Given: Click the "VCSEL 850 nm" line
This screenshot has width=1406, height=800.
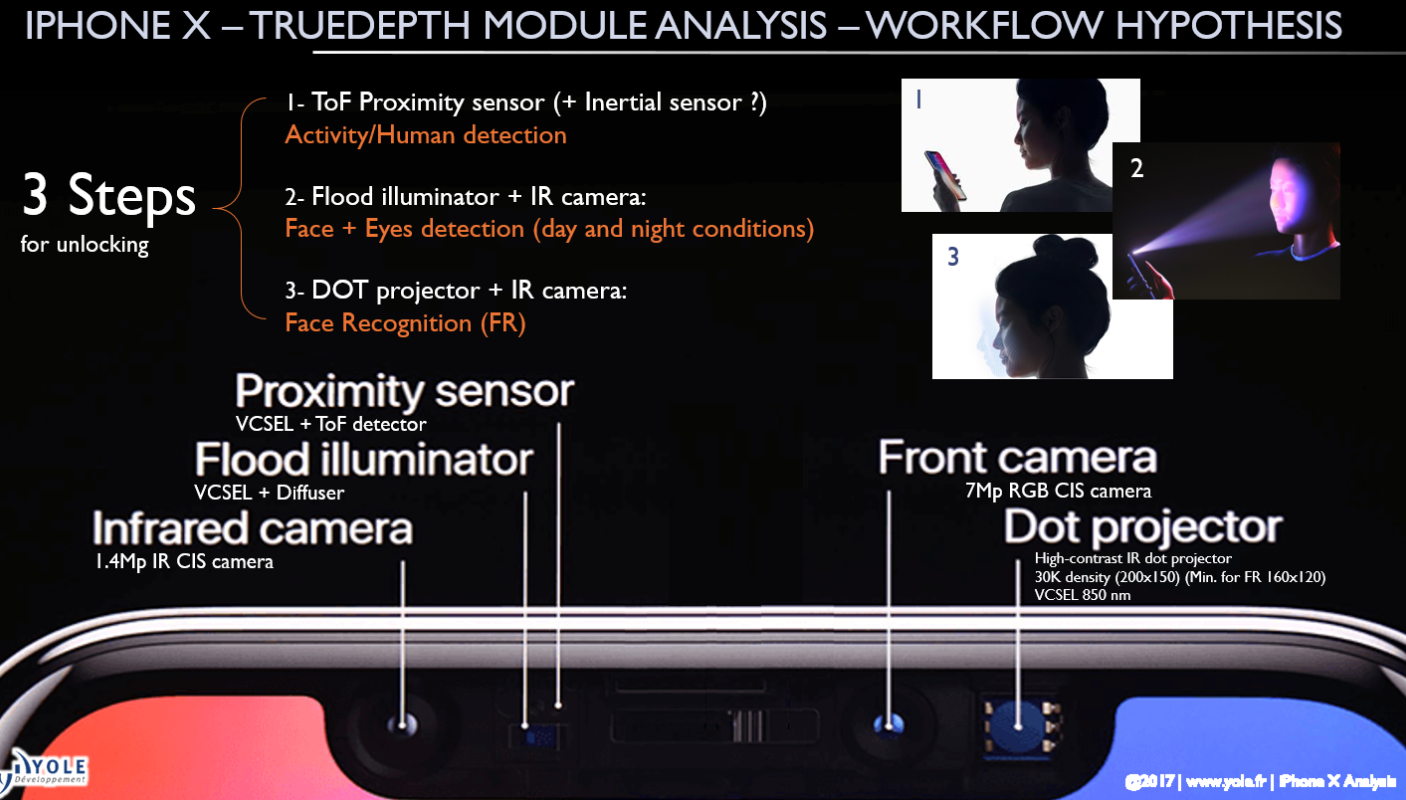Looking at the screenshot, I should (x=1083, y=595).
